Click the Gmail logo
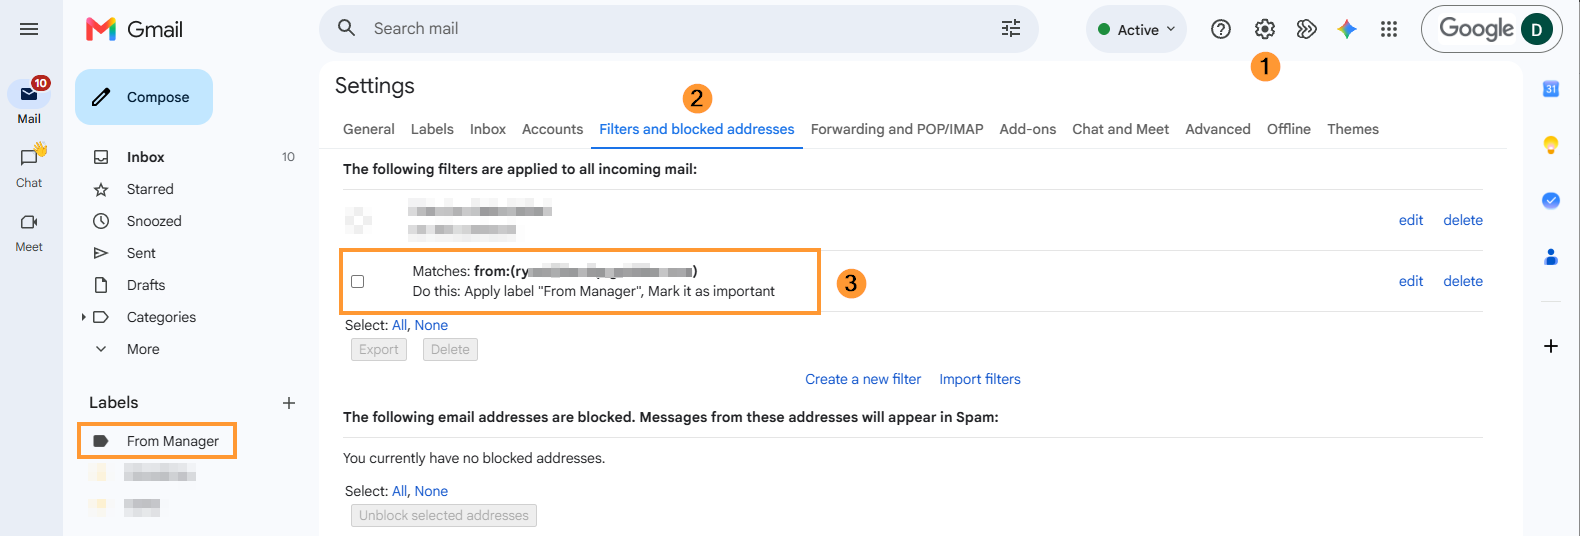 point(134,29)
